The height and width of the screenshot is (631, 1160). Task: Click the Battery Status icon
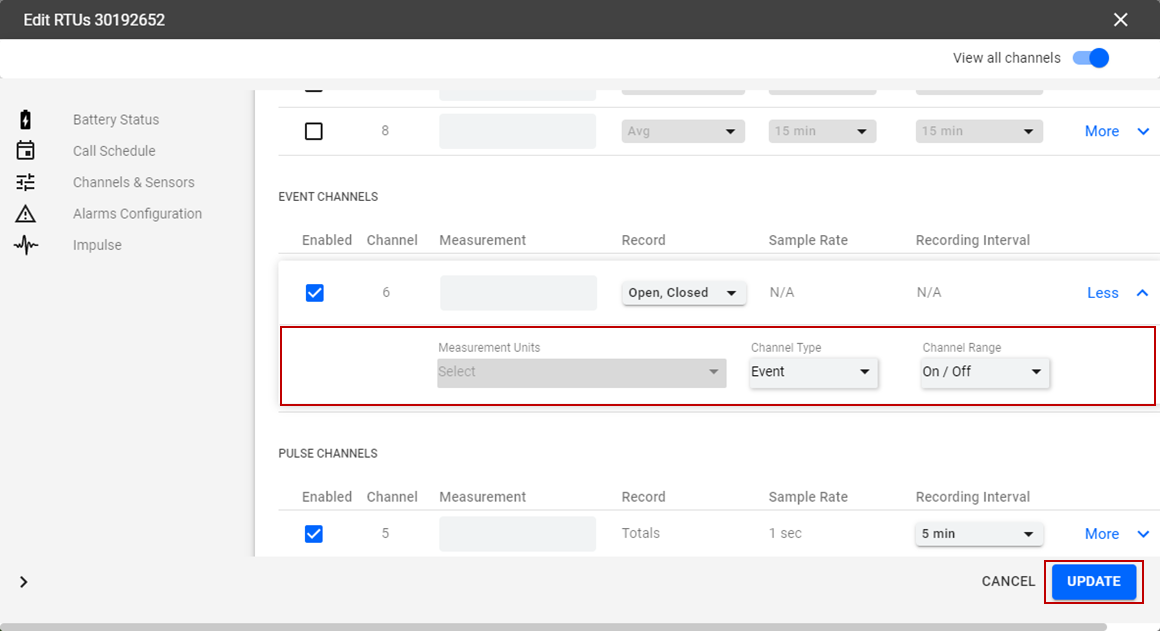[x=26, y=120]
